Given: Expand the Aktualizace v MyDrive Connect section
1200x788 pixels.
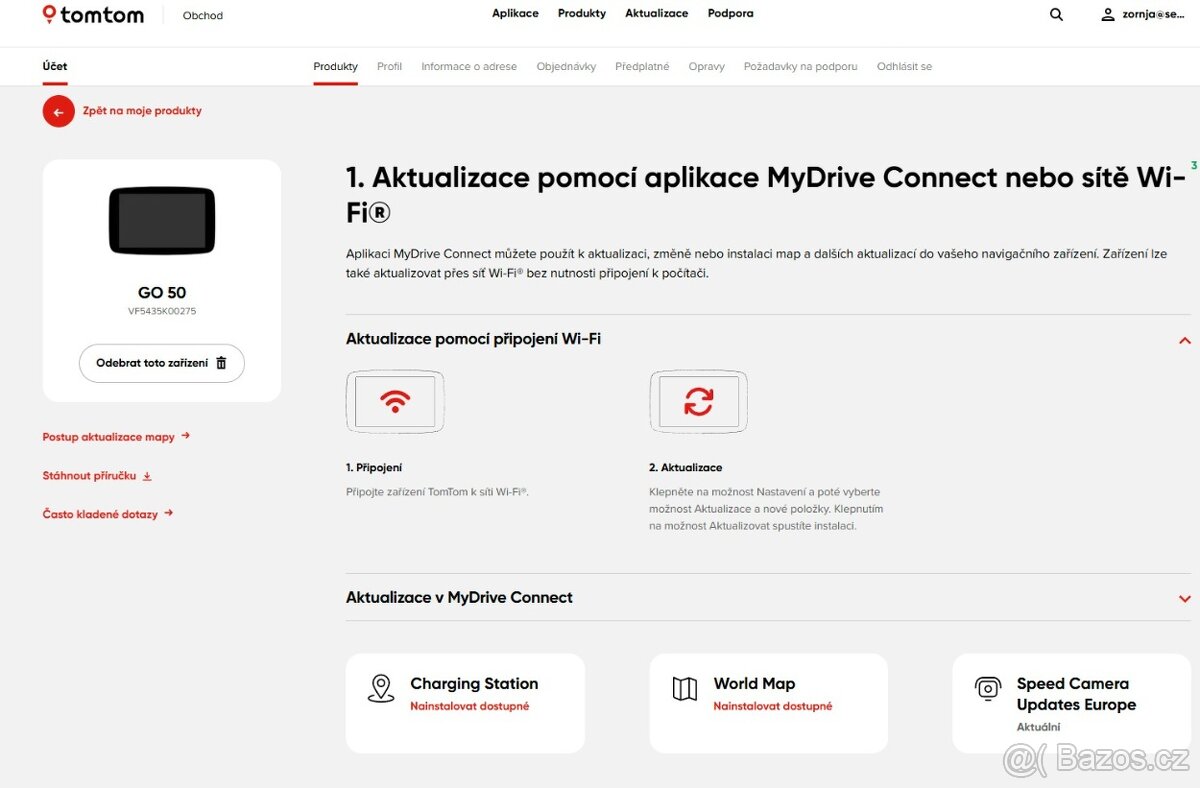Looking at the screenshot, I should click(x=1185, y=599).
